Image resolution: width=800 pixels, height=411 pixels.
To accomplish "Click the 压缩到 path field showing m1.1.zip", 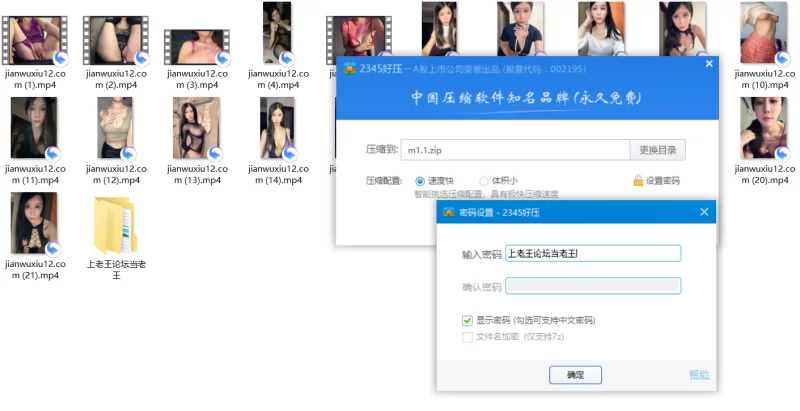I will tap(514, 150).
